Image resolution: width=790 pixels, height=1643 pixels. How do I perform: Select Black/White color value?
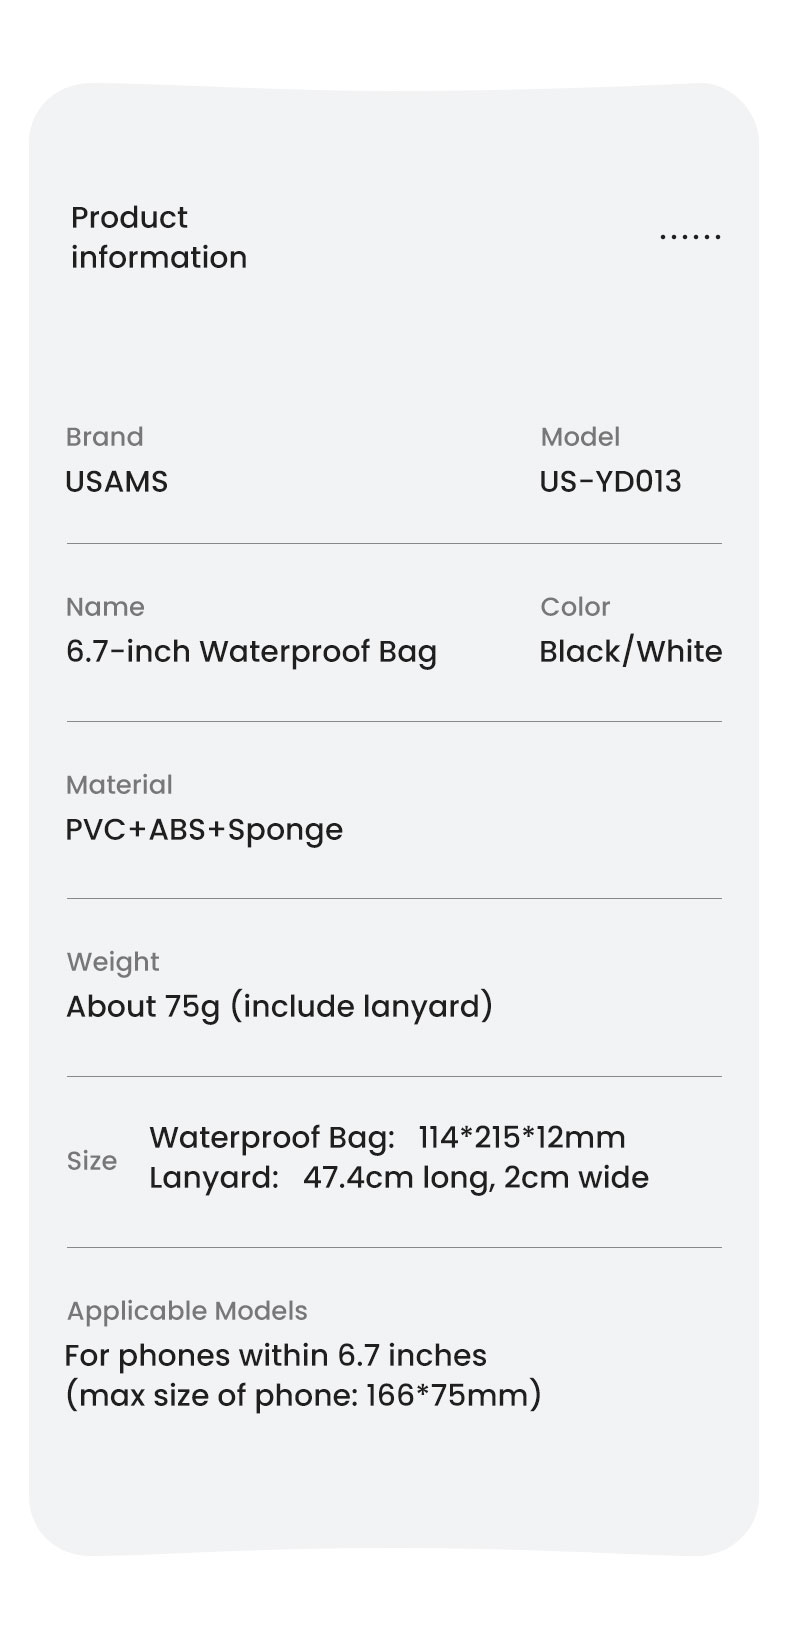click(x=631, y=652)
